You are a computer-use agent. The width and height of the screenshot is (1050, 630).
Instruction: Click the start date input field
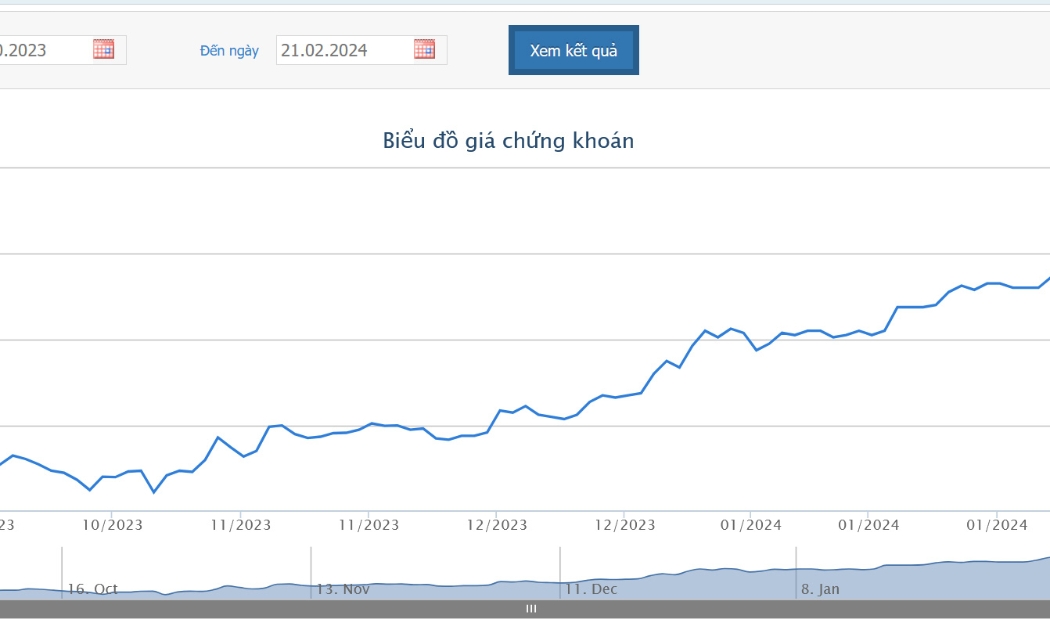62,50
